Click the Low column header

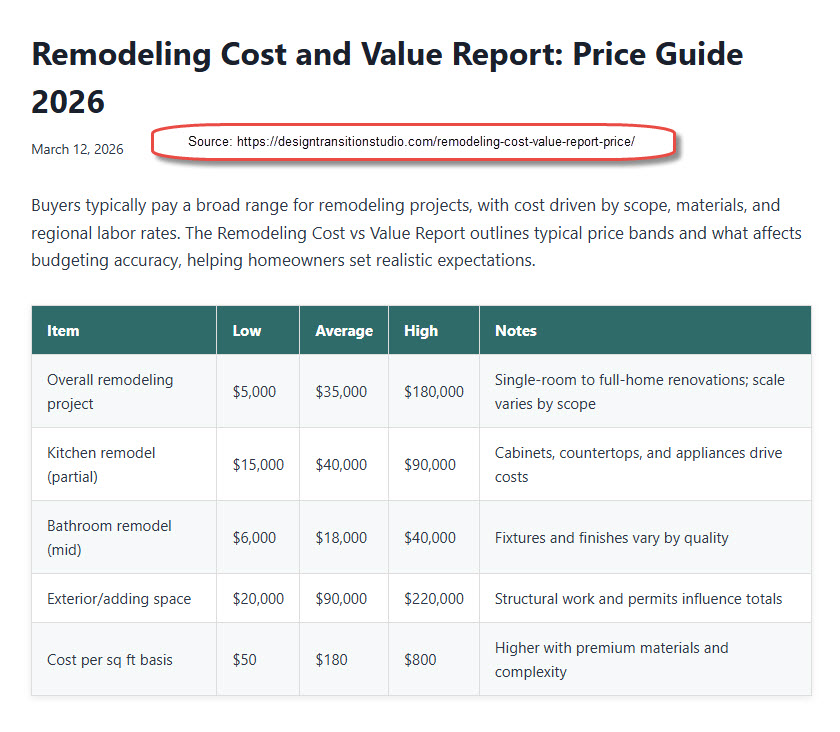pyautogui.click(x=247, y=330)
